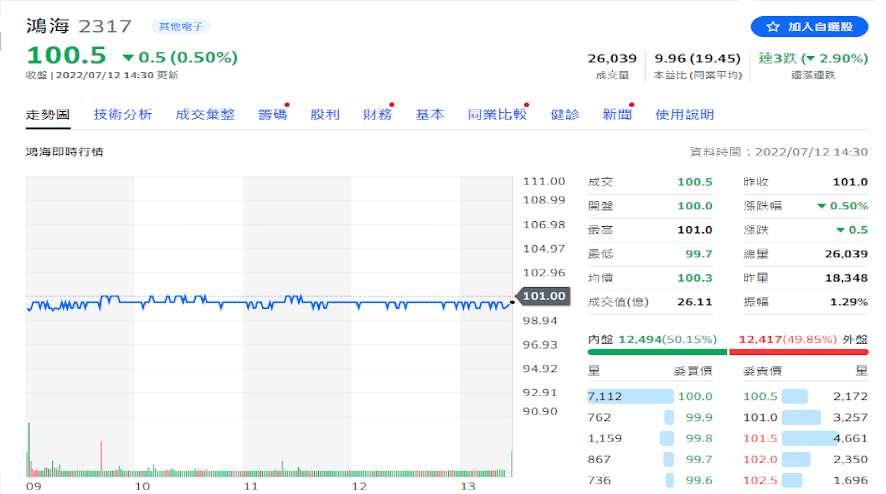Switch to the 技術分析 tab
886x494 pixels.
(x=123, y=115)
